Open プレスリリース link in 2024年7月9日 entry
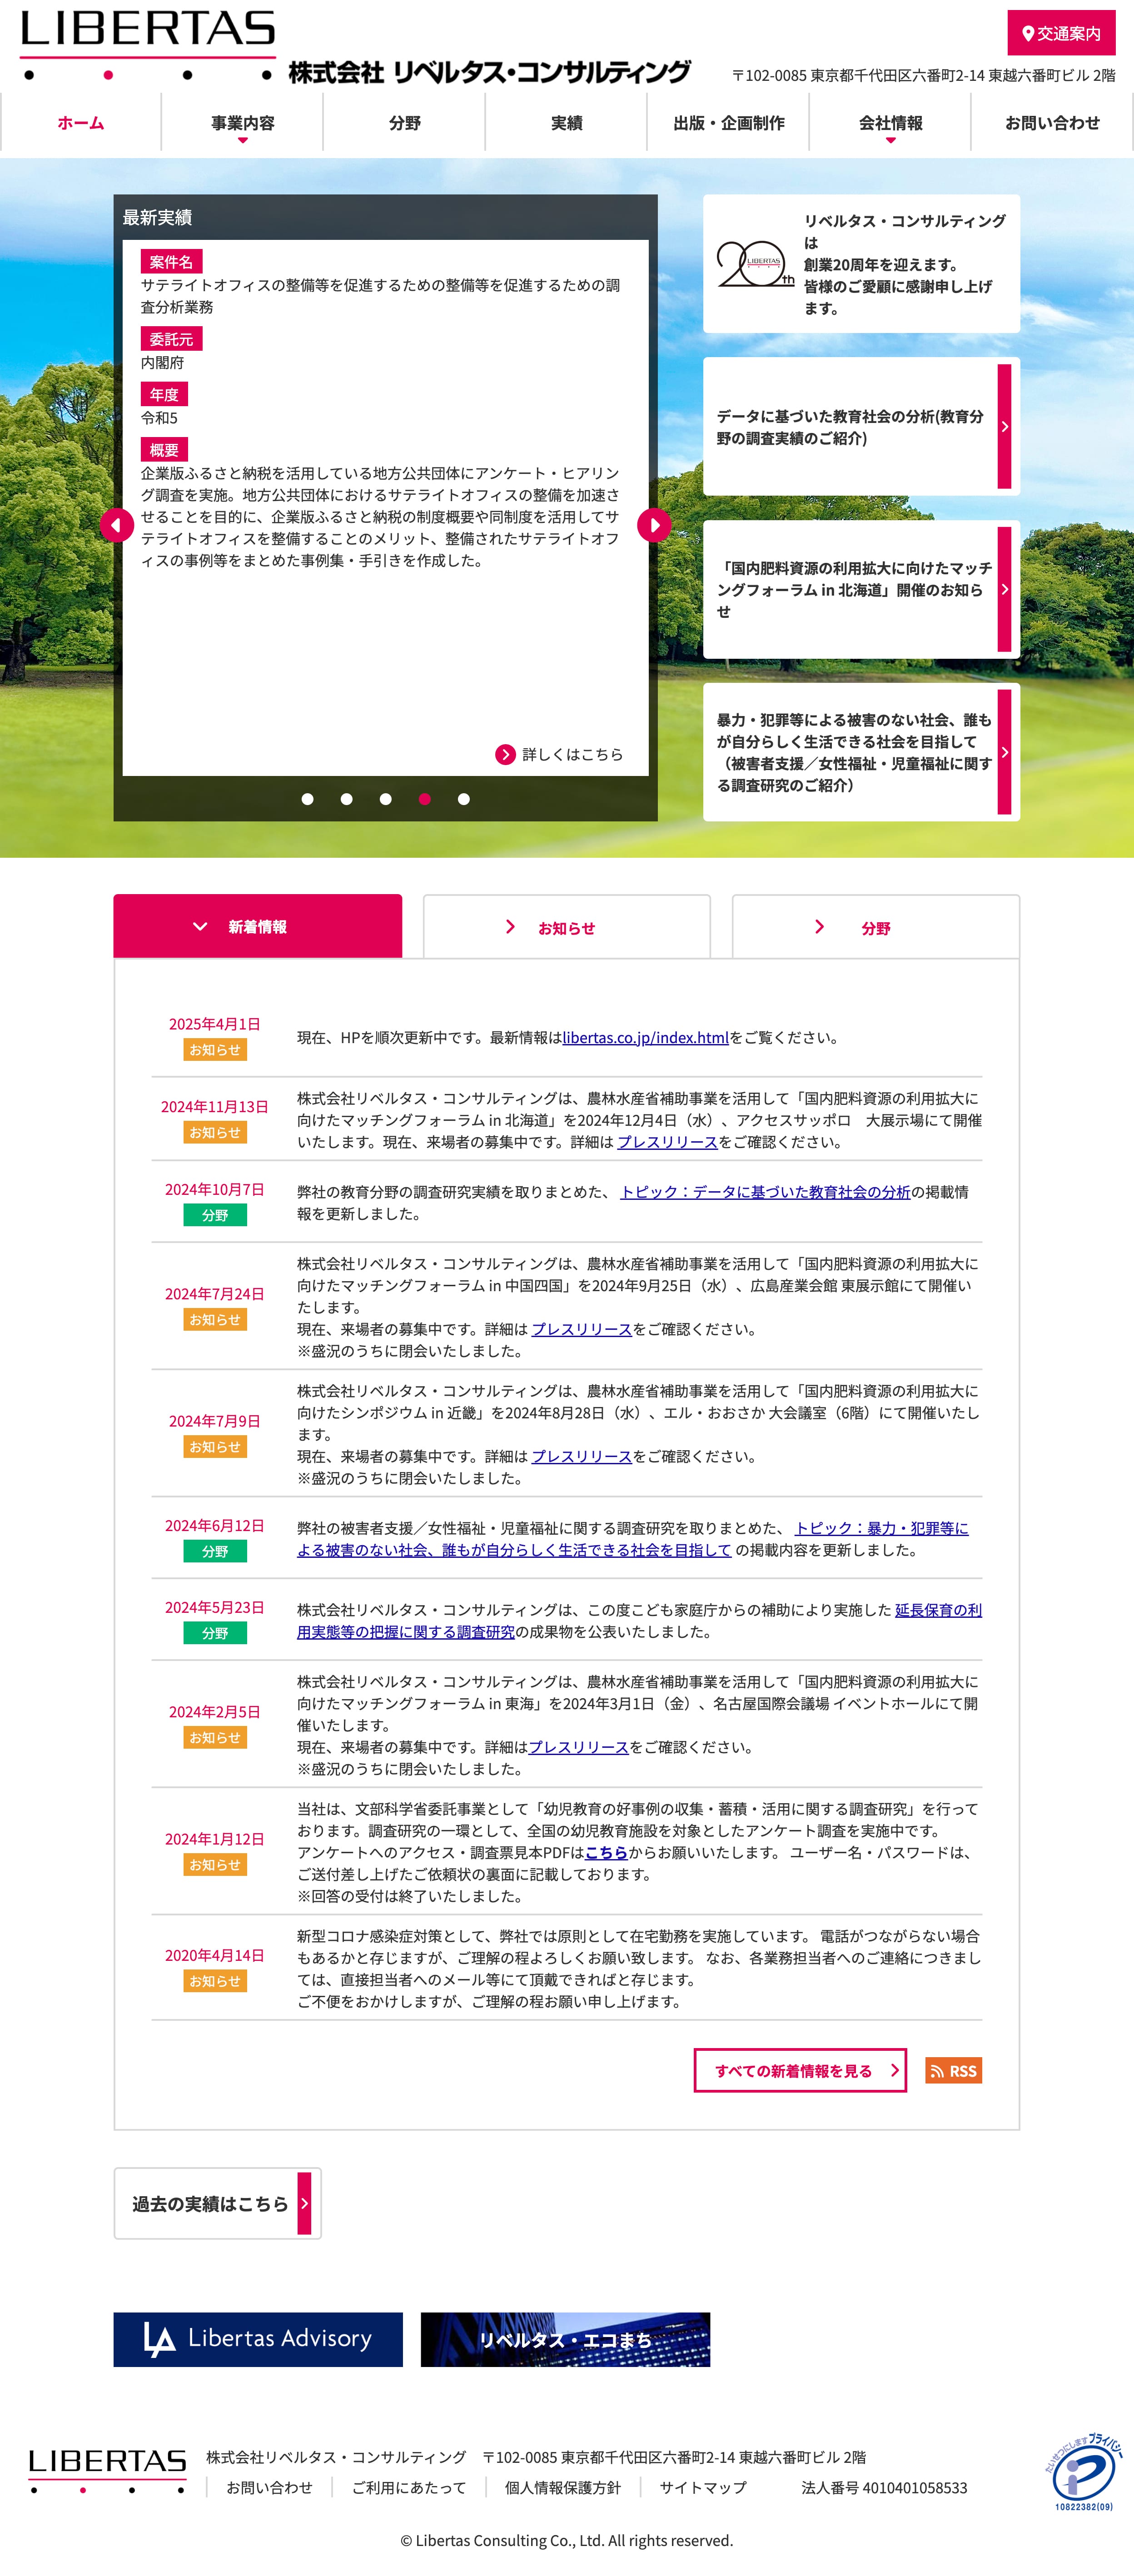Screen dimensions: 1134x2576 click(581, 1456)
